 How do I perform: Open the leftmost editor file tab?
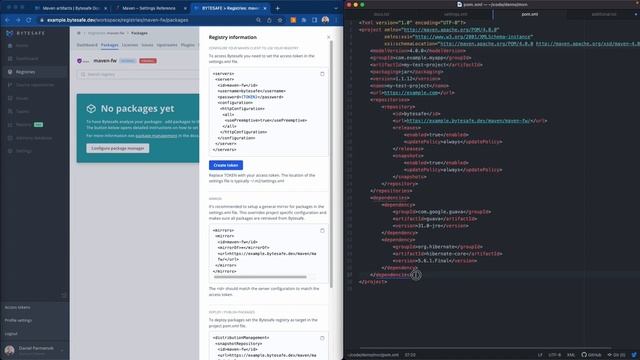(x=382, y=14)
